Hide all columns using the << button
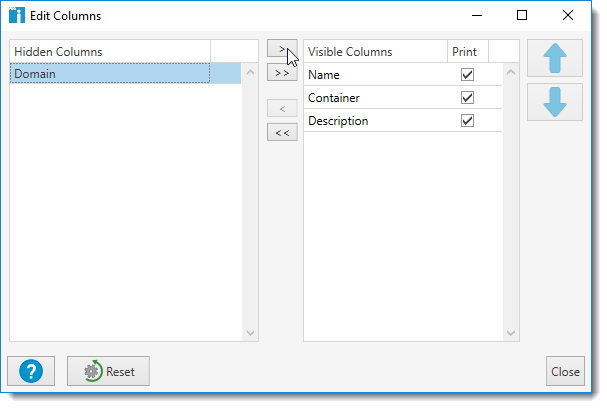 [x=282, y=132]
